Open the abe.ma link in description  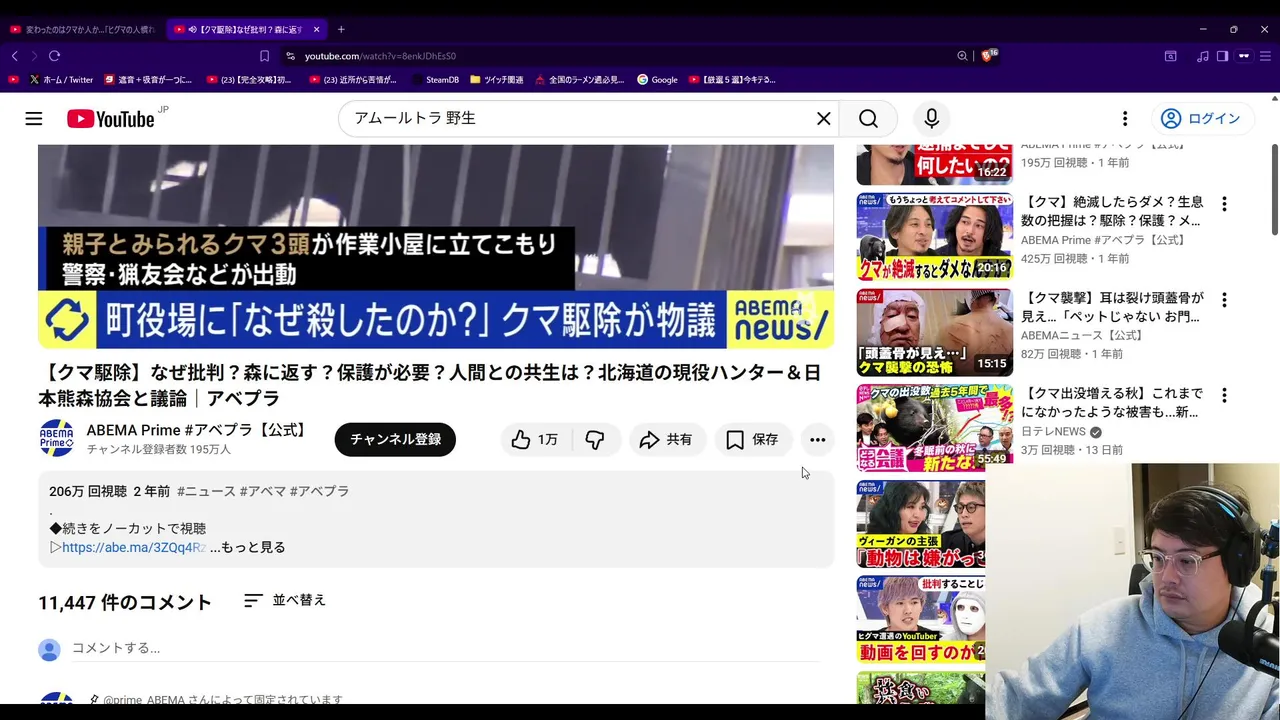[x=134, y=547]
